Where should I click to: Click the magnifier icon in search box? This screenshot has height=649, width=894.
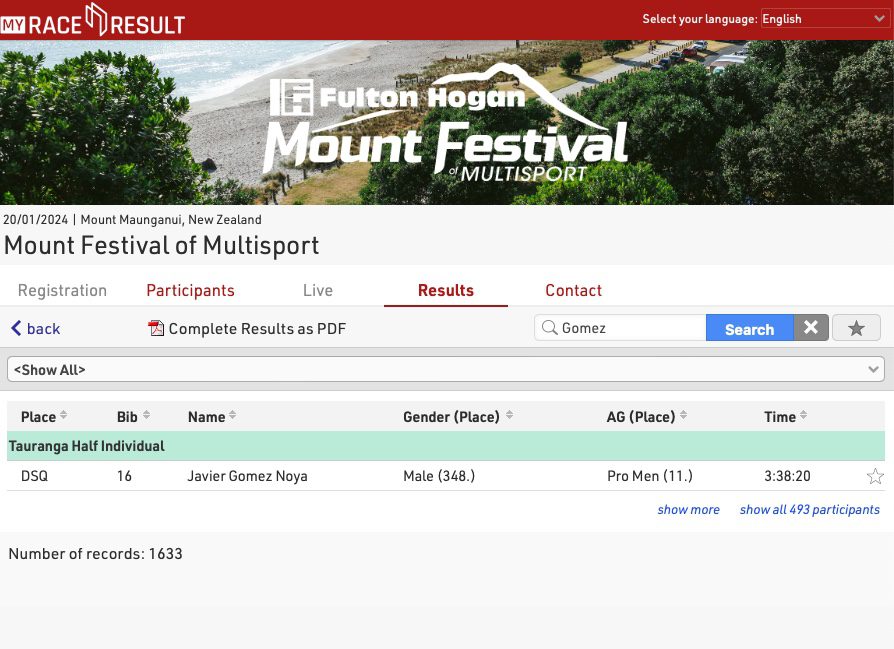click(x=549, y=328)
